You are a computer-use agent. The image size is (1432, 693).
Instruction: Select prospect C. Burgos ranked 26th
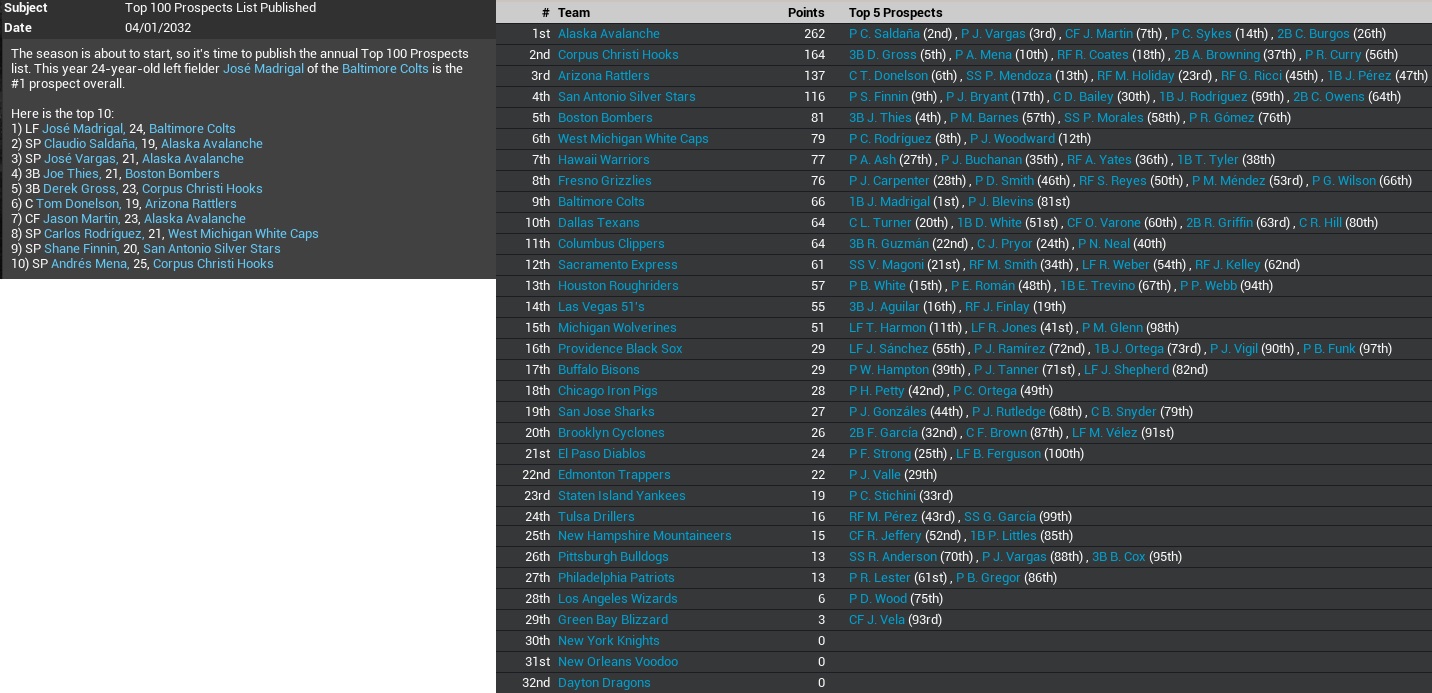pyautogui.click(x=1313, y=33)
